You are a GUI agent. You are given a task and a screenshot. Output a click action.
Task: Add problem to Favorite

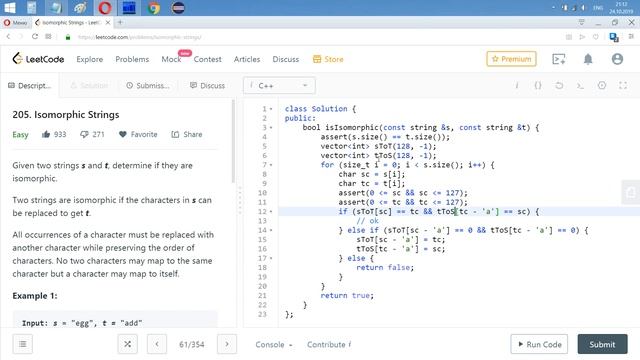138,134
